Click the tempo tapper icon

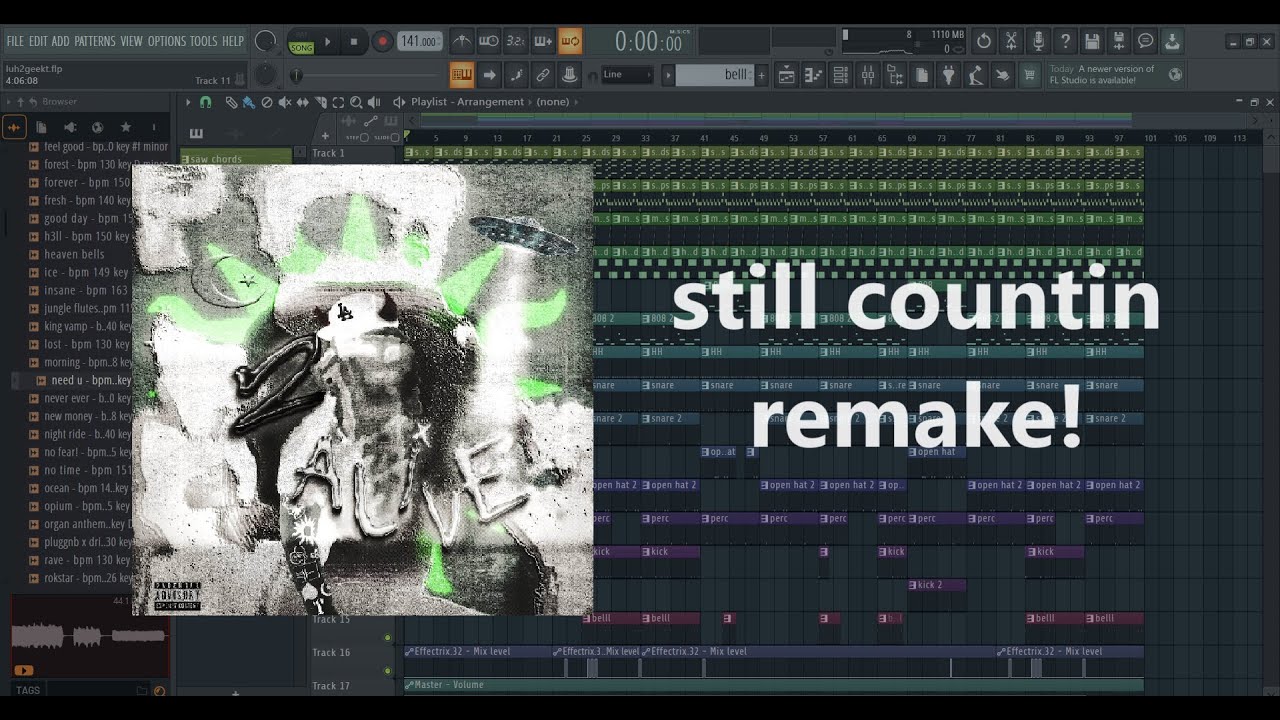click(x=976, y=75)
